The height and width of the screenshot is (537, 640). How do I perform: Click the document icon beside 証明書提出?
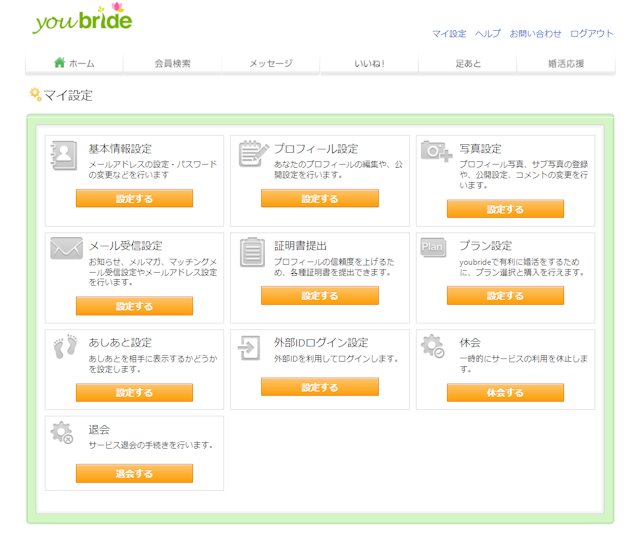250,250
